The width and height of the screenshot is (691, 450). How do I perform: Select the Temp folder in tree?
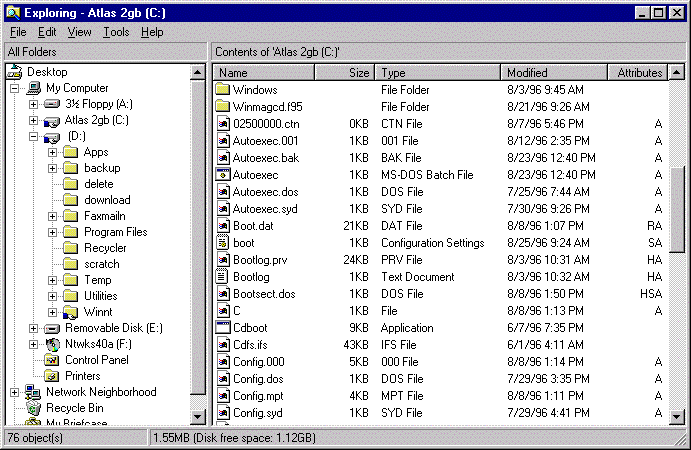[98, 280]
